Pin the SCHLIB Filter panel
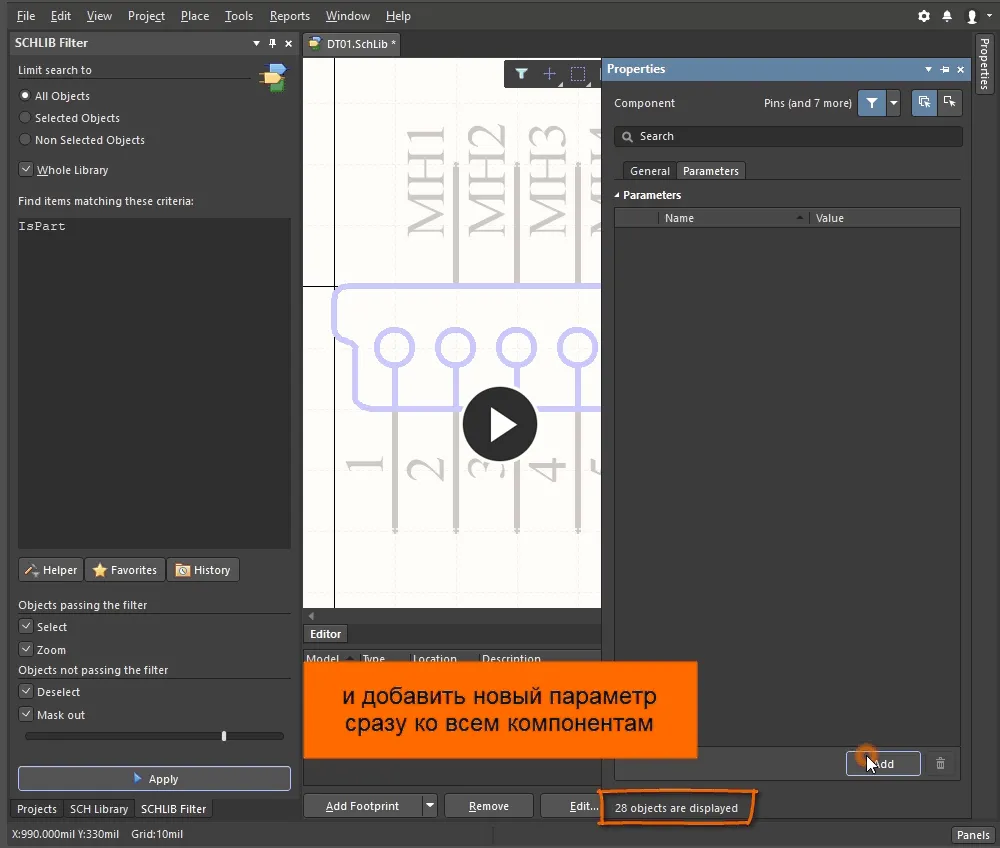This screenshot has height=848, width=1000. pyautogui.click(x=272, y=43)
